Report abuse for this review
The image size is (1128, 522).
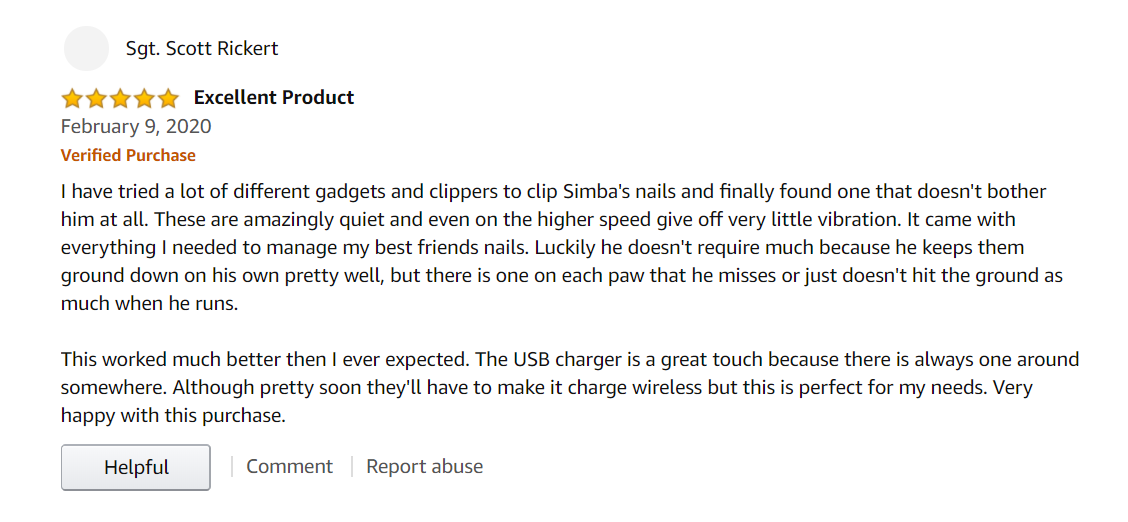point(424,467)
